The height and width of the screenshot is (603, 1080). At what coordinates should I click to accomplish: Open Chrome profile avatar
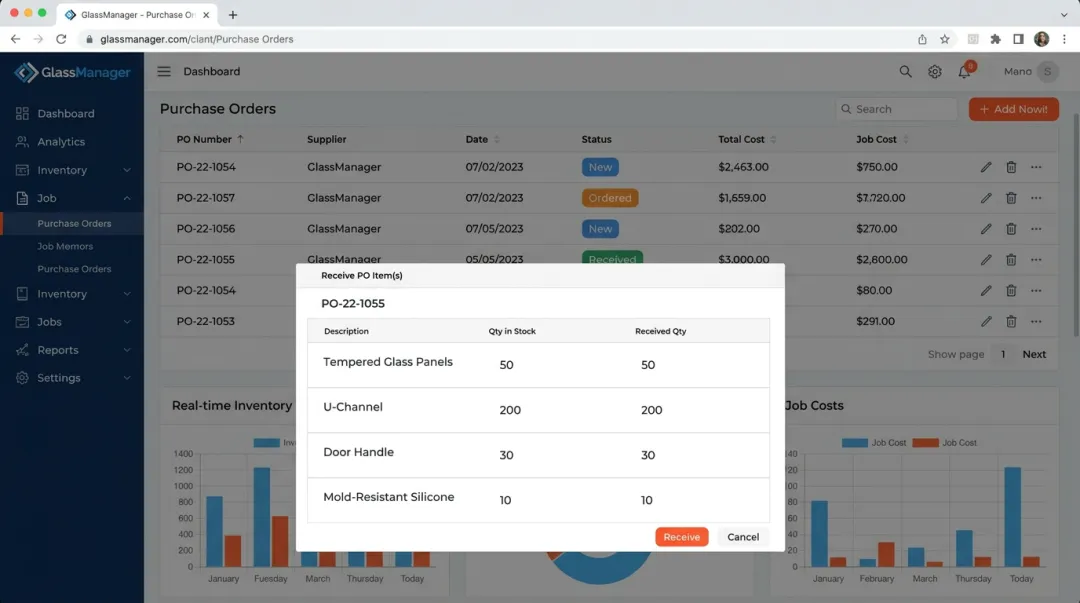1041,39
